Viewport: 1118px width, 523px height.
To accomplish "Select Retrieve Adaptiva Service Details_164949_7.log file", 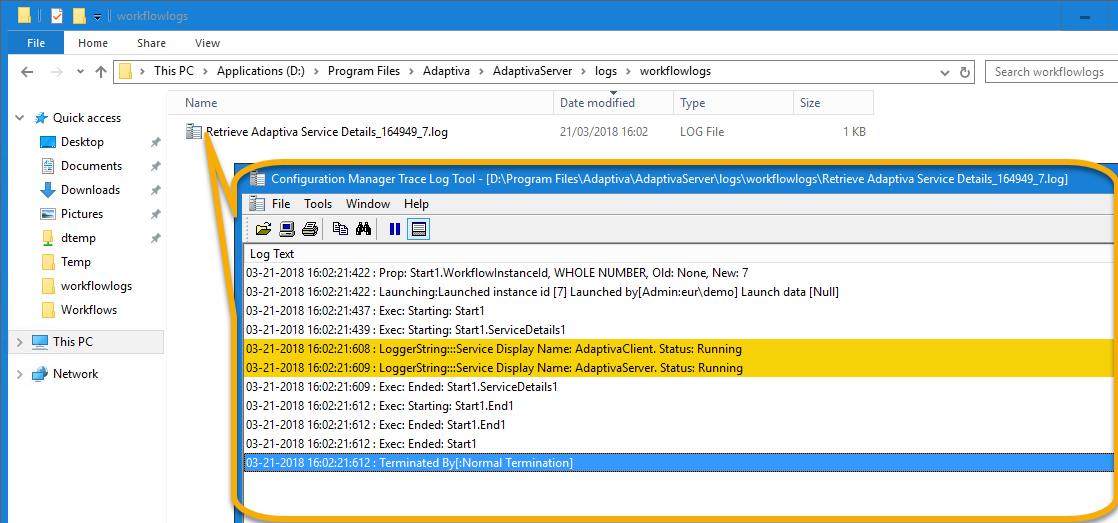I will pyautogui.click(x=327, y=131).
